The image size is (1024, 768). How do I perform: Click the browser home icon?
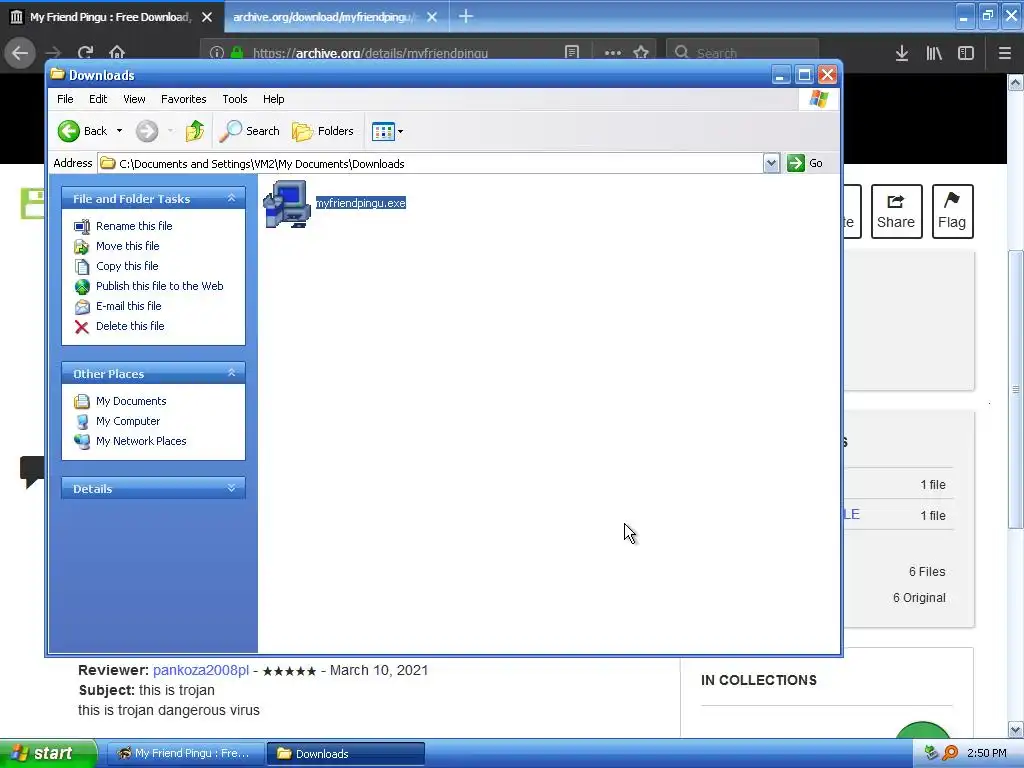(x=117, y=53)
